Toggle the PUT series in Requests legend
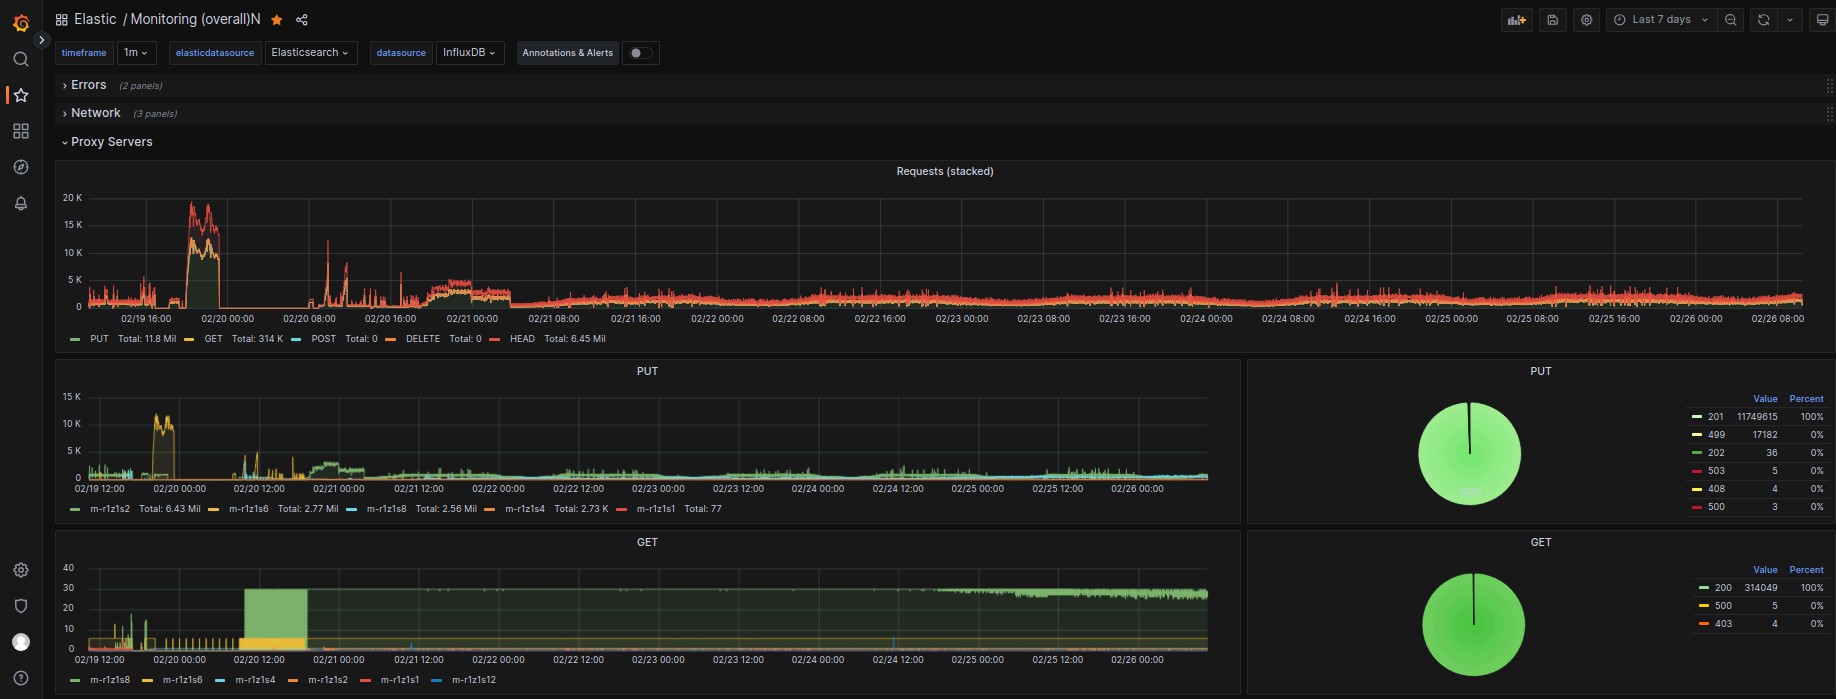This screenshot has width=1836, height=699. pyautogui.click(x=99, y=339)
